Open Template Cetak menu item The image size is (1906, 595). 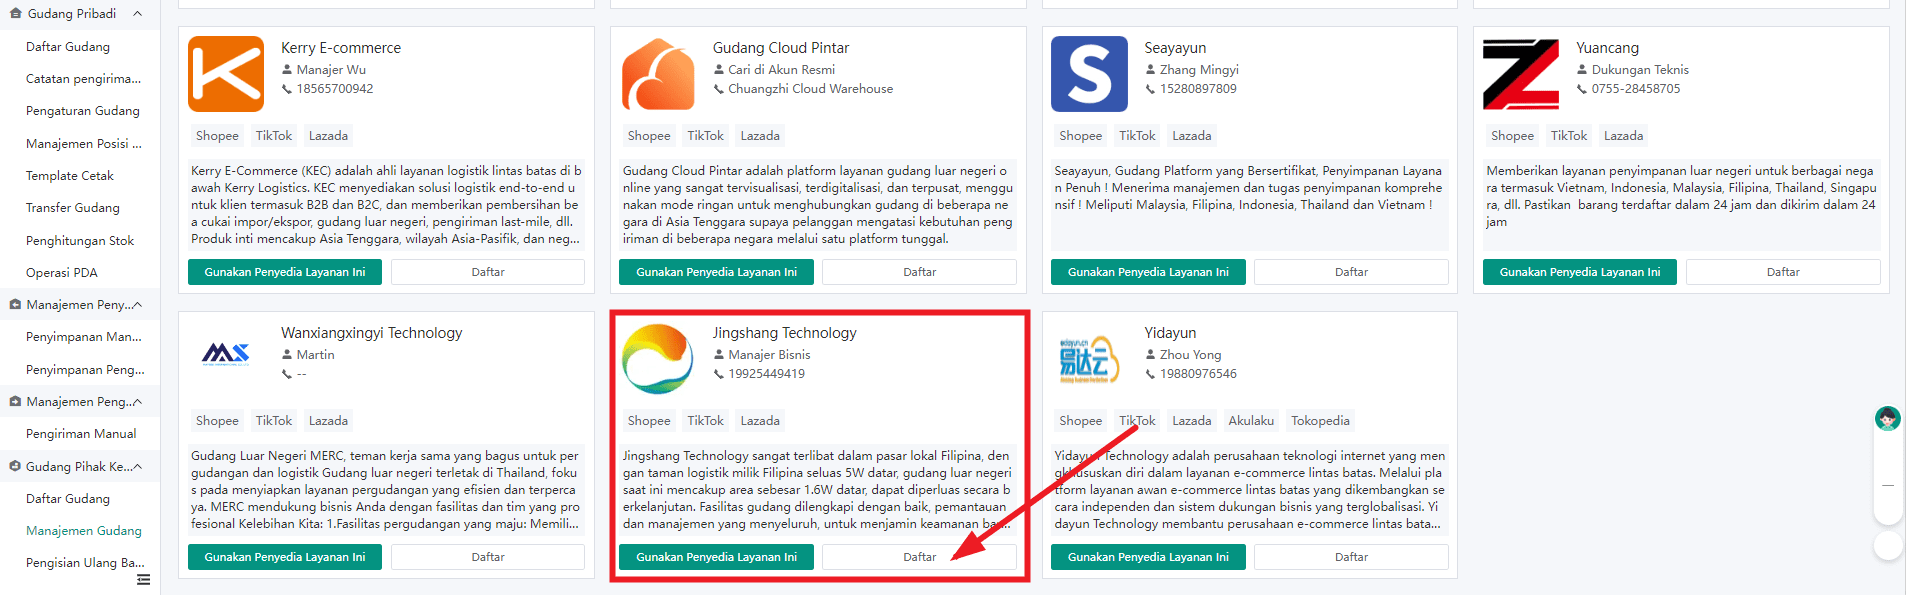click(70, 176)
